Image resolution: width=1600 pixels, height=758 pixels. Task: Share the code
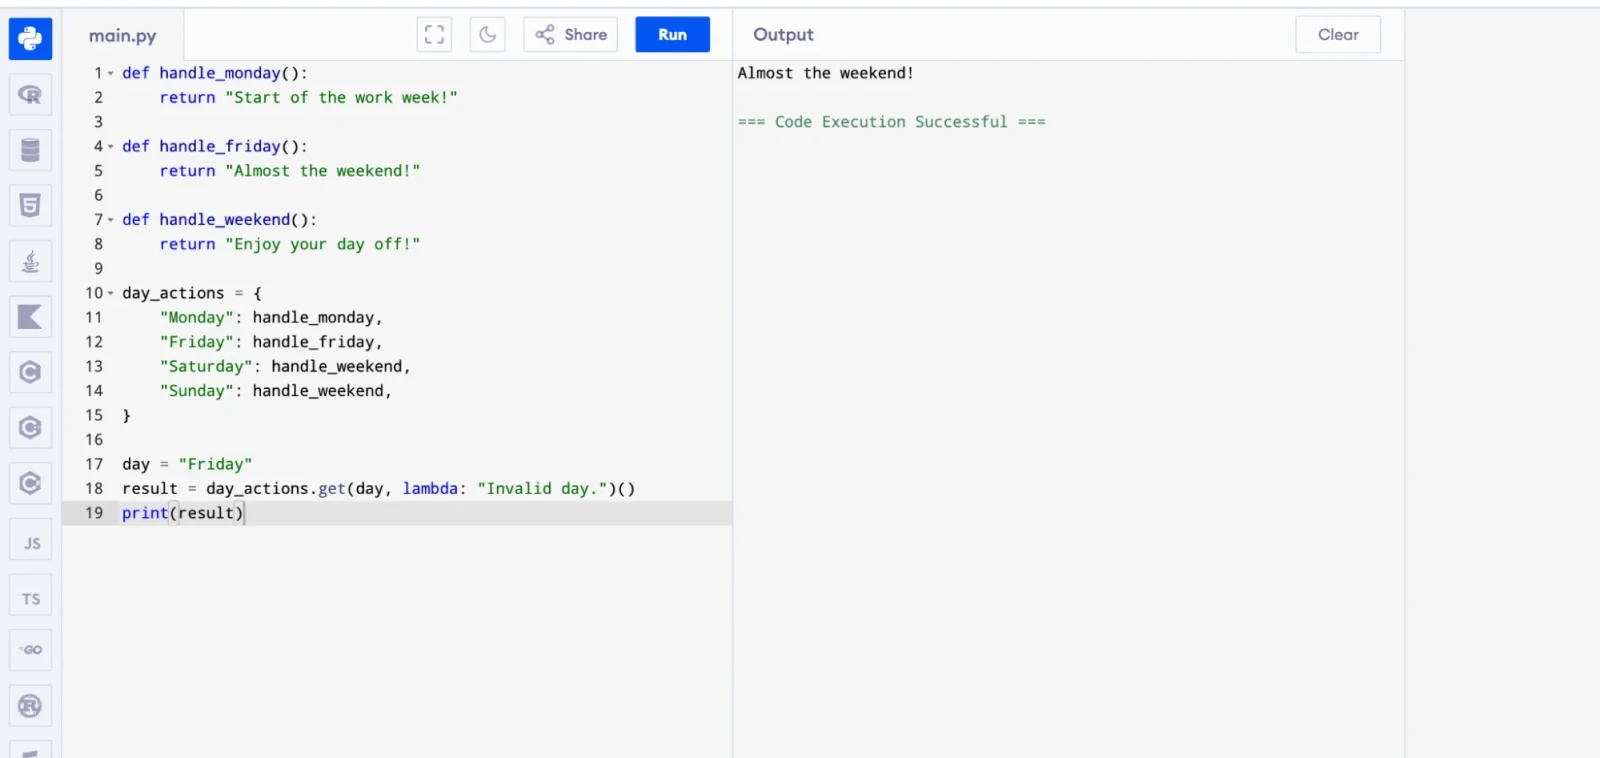[x=571, y=34]
